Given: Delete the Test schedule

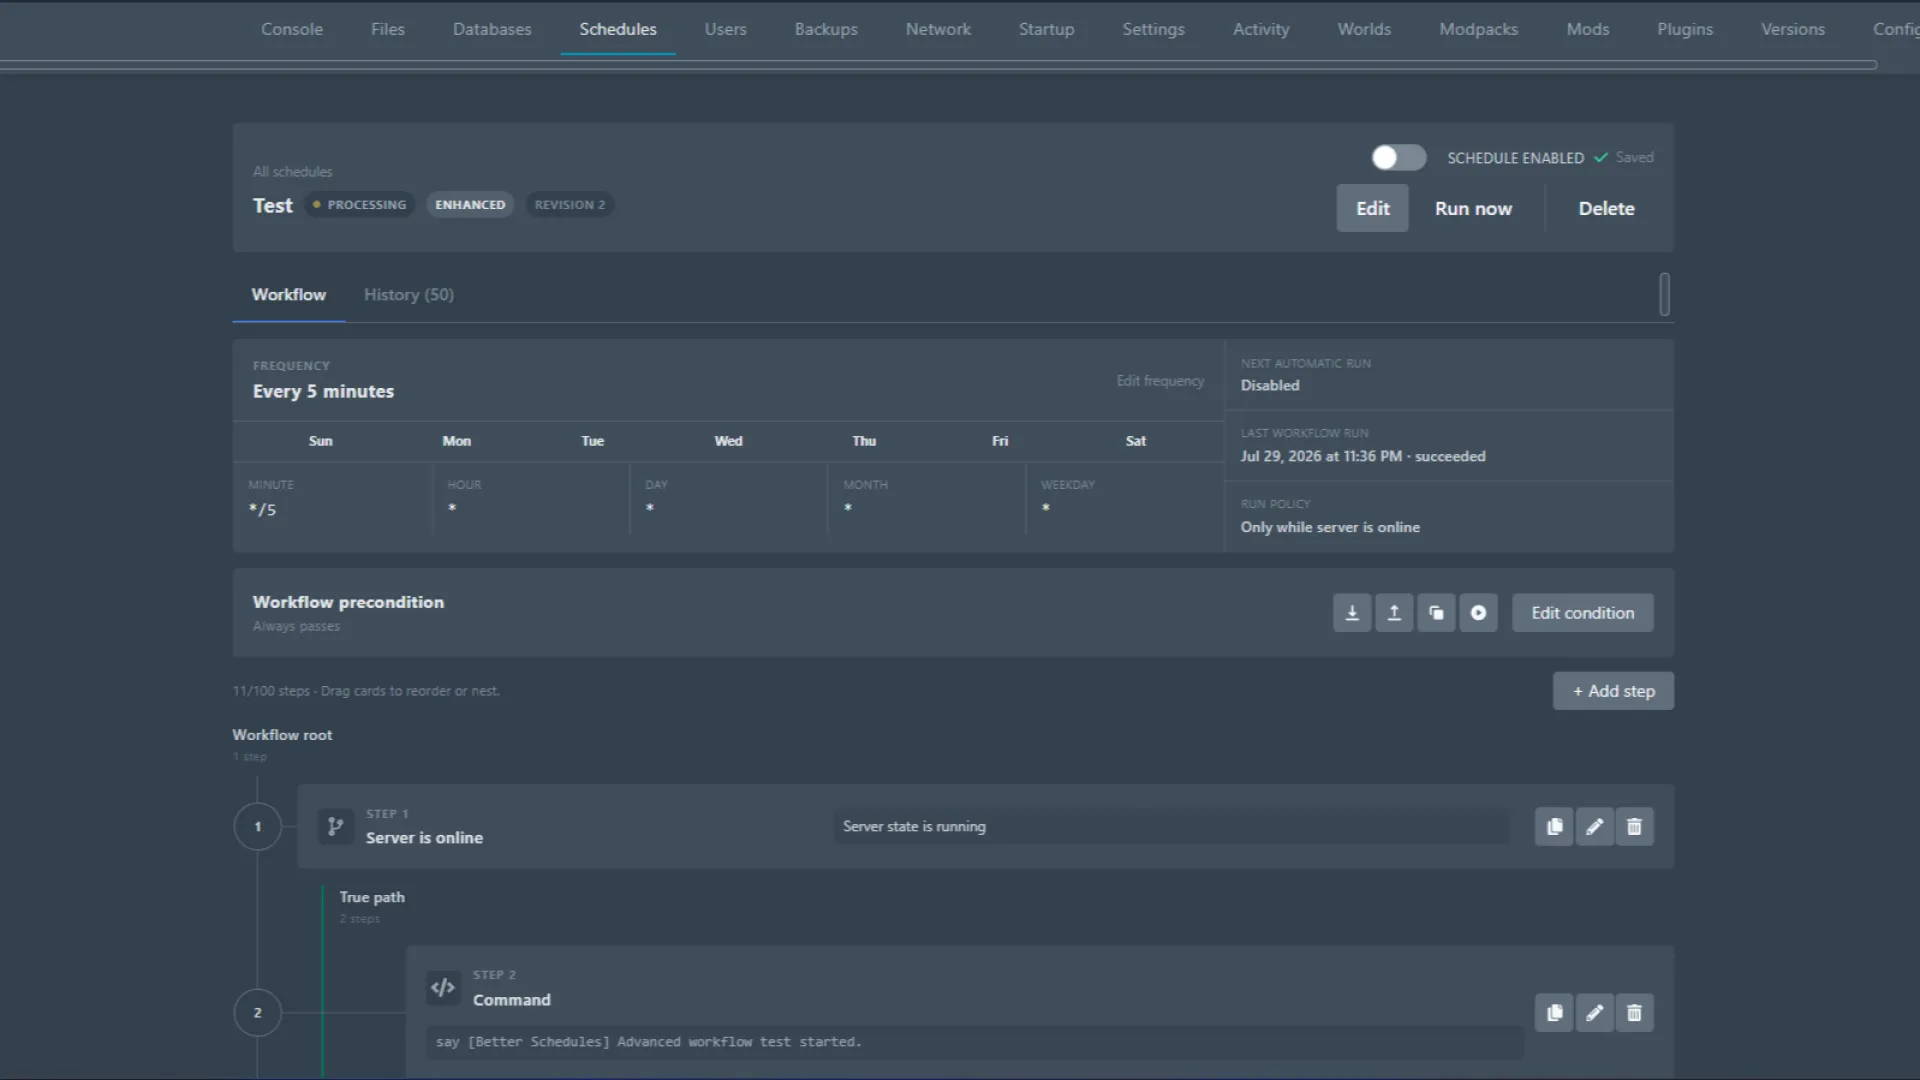Looking at the screenshot, I should [x=1606, y=208].
